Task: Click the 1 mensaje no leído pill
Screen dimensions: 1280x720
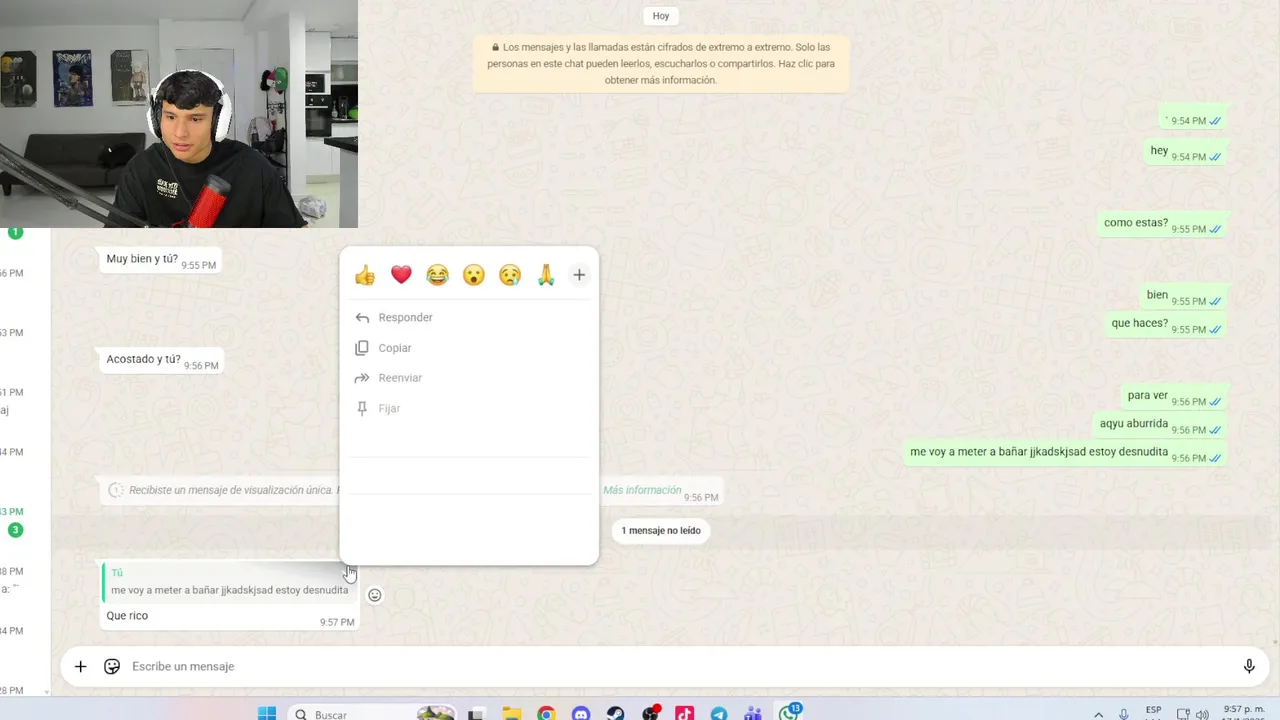Action: 661,530
